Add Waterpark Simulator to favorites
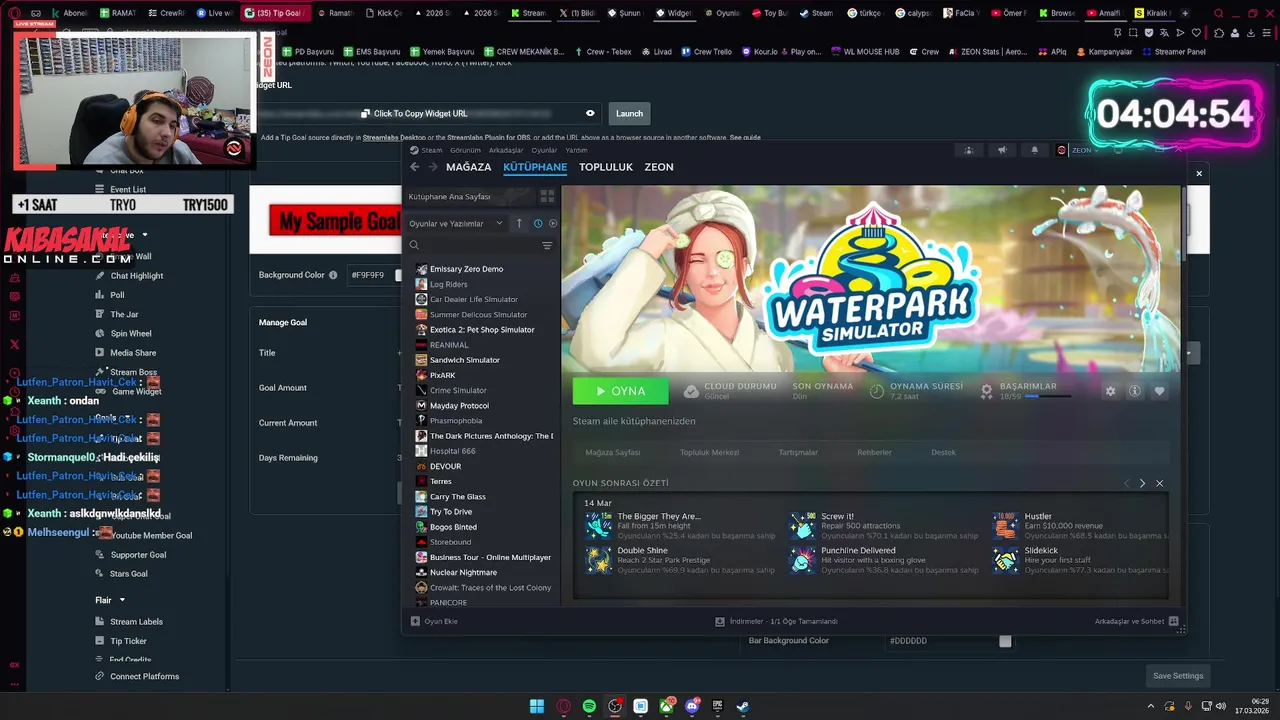The image size is (1280, 720). 1159,391
